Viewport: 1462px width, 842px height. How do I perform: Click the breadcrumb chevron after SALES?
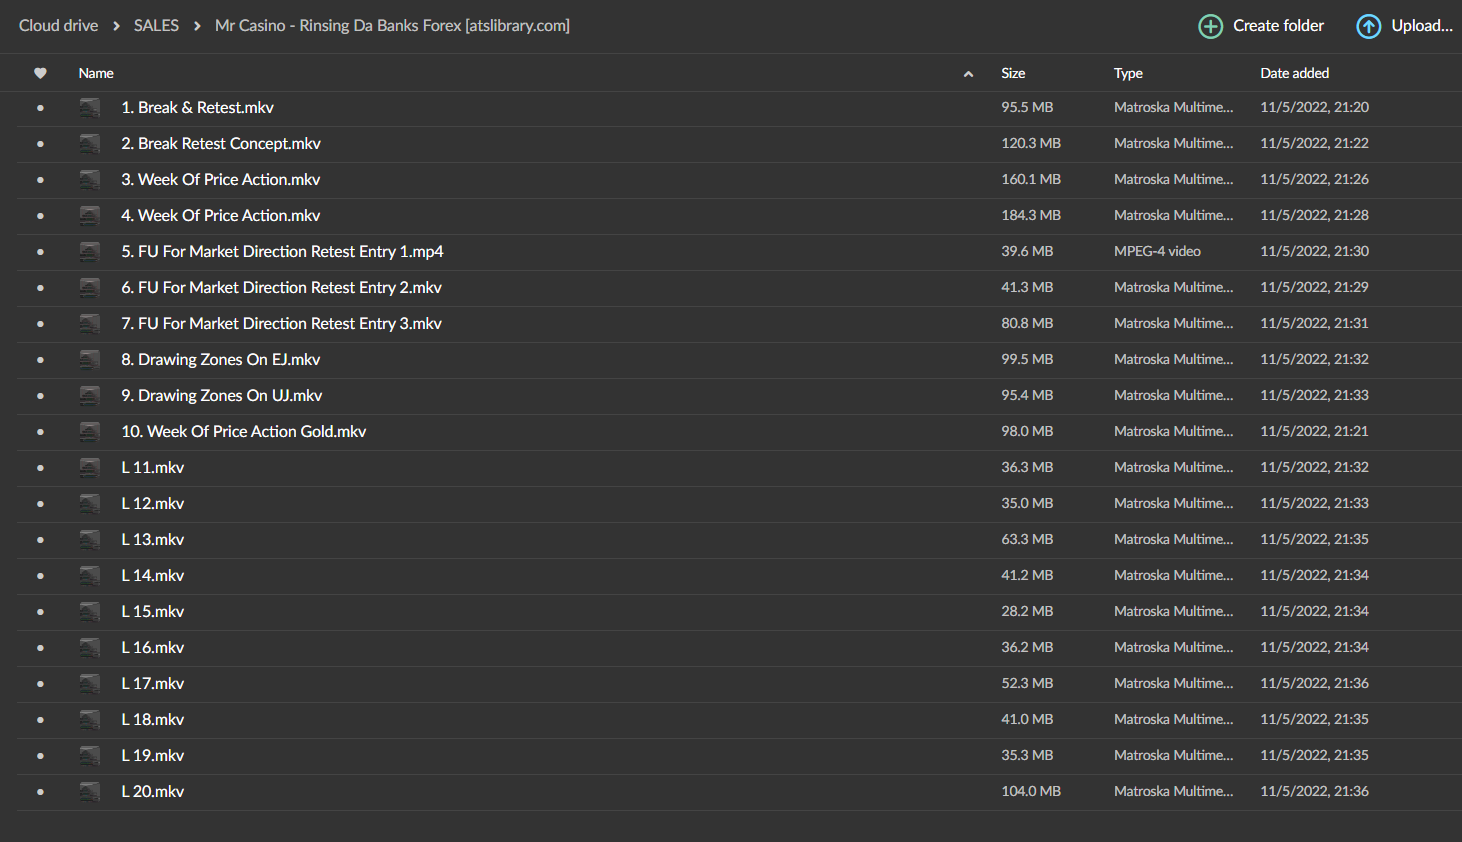[x=197, y=26]
